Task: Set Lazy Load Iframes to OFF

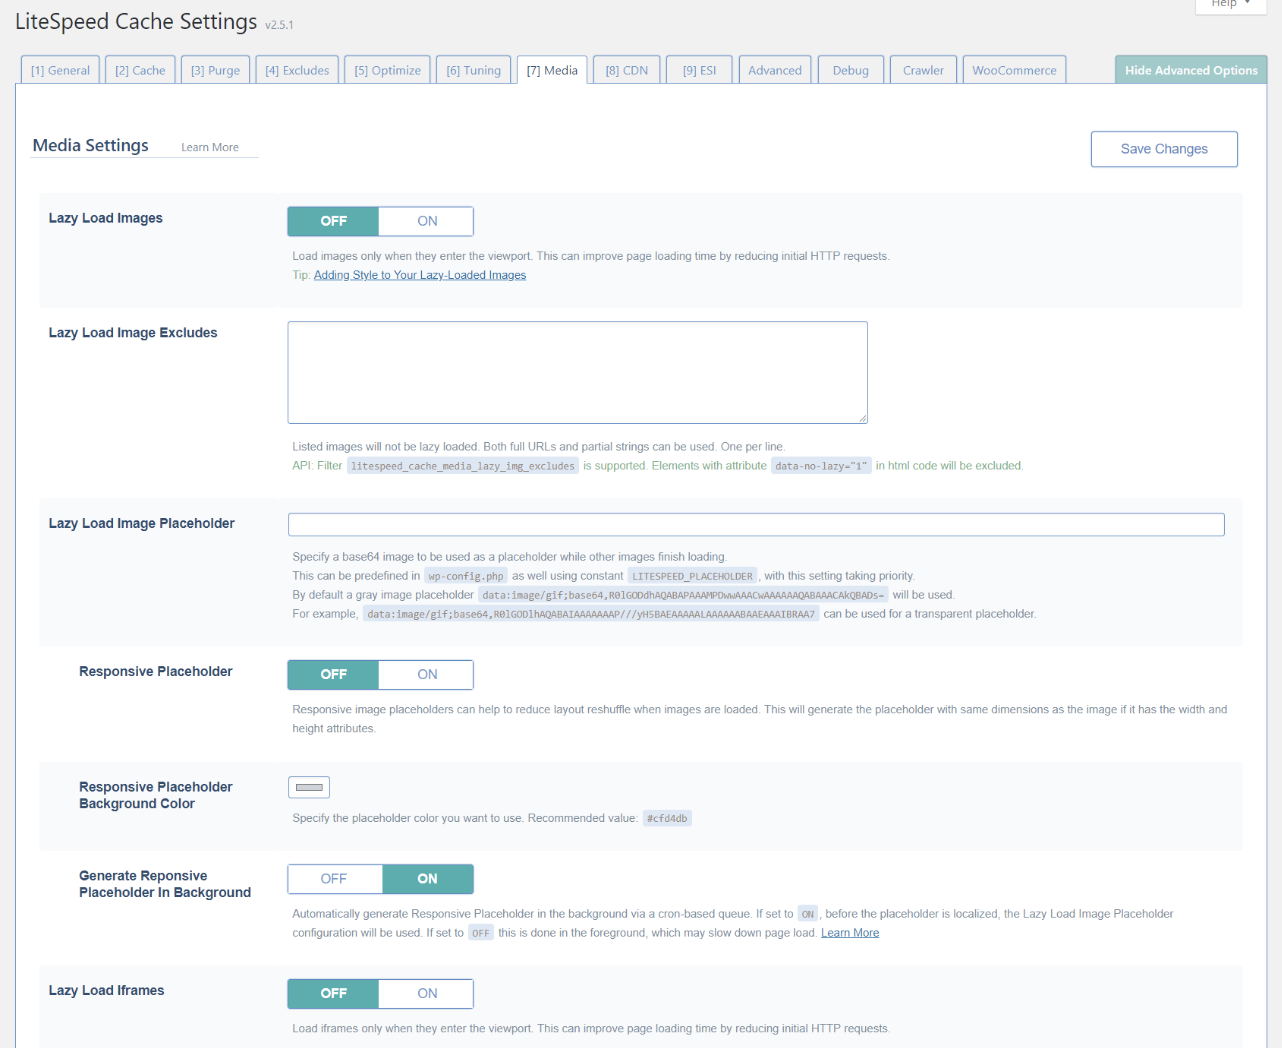Action: [x=333, y=993]
